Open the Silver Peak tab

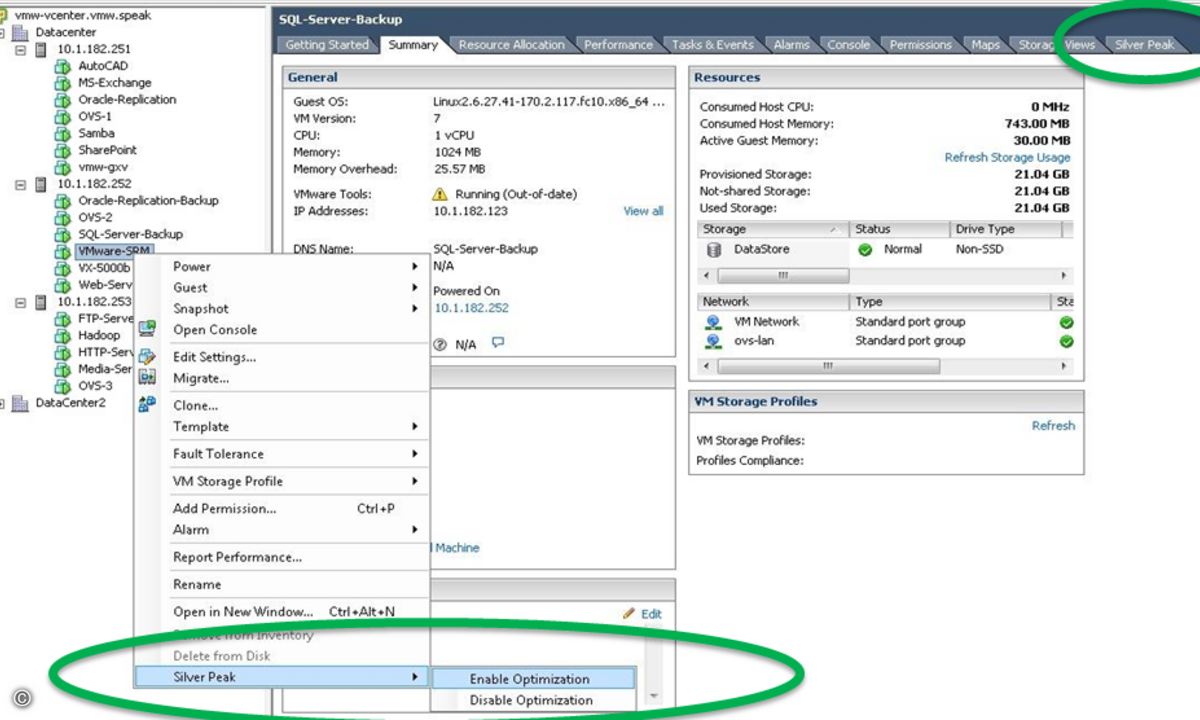point(1145,45)
